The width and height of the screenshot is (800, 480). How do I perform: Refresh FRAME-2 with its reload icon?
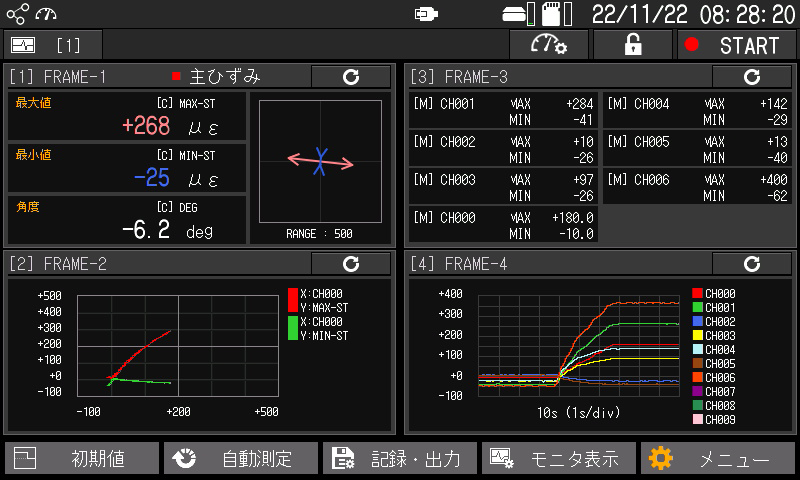350,264
